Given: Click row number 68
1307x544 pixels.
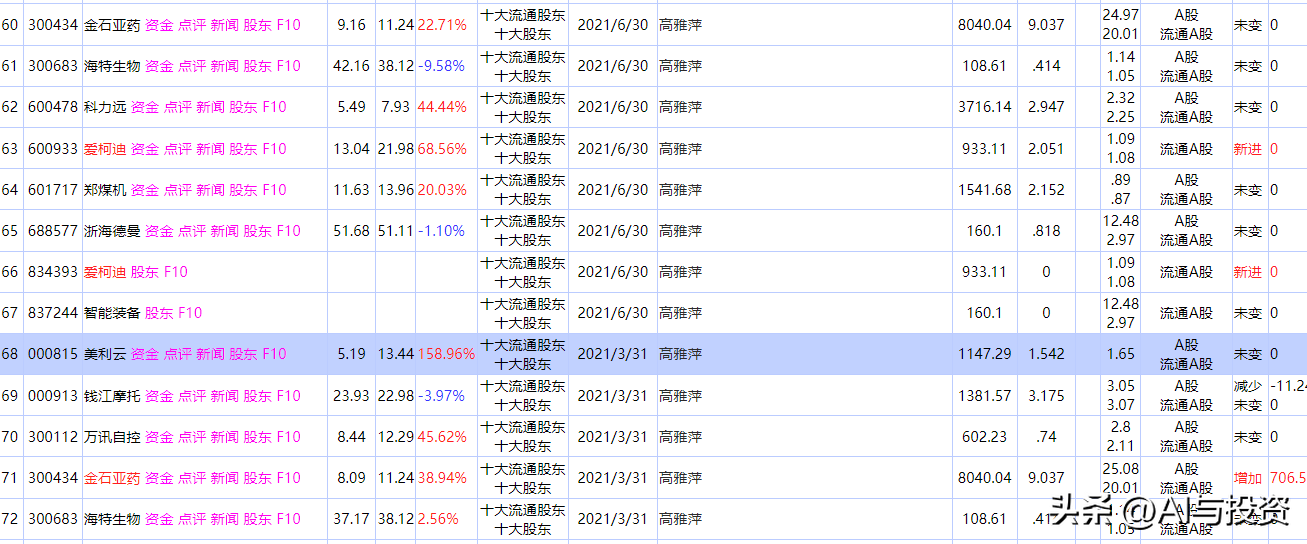Looking at the screenshot, I should (x=10, y=353).
